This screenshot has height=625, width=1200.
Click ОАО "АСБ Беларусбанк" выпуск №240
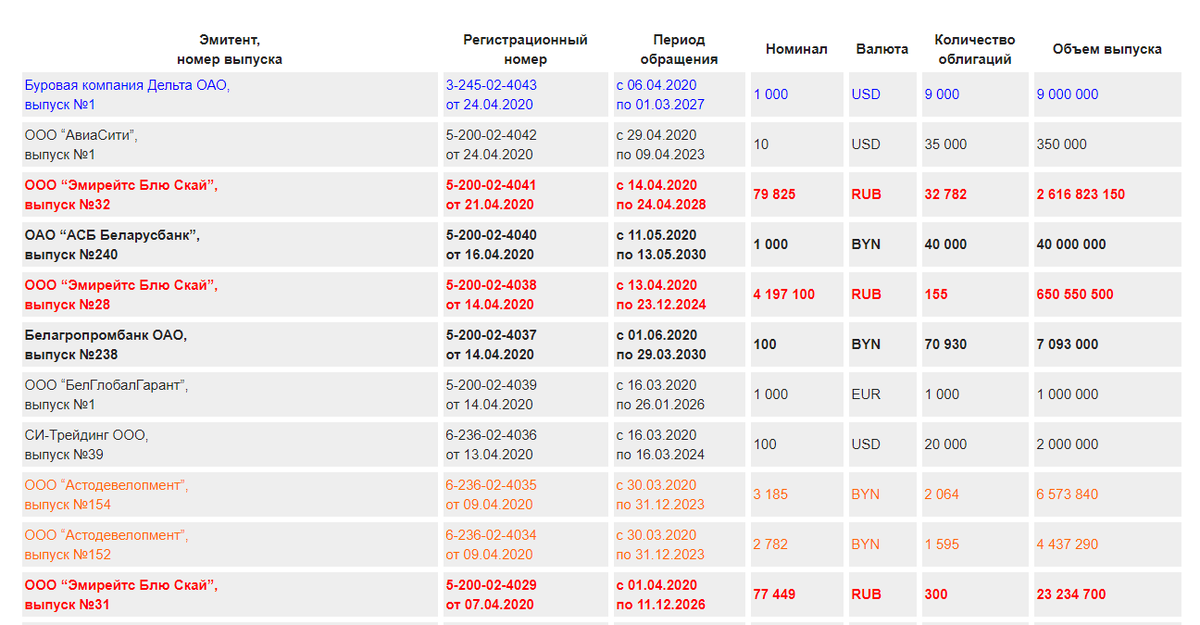click(x=112, y=245)
